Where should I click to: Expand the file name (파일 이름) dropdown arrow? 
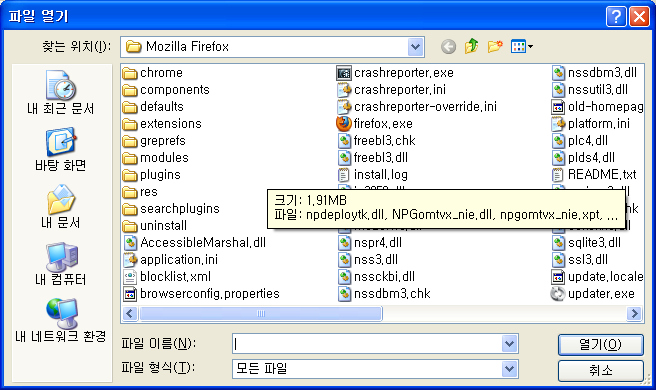[x=509, y=344]
